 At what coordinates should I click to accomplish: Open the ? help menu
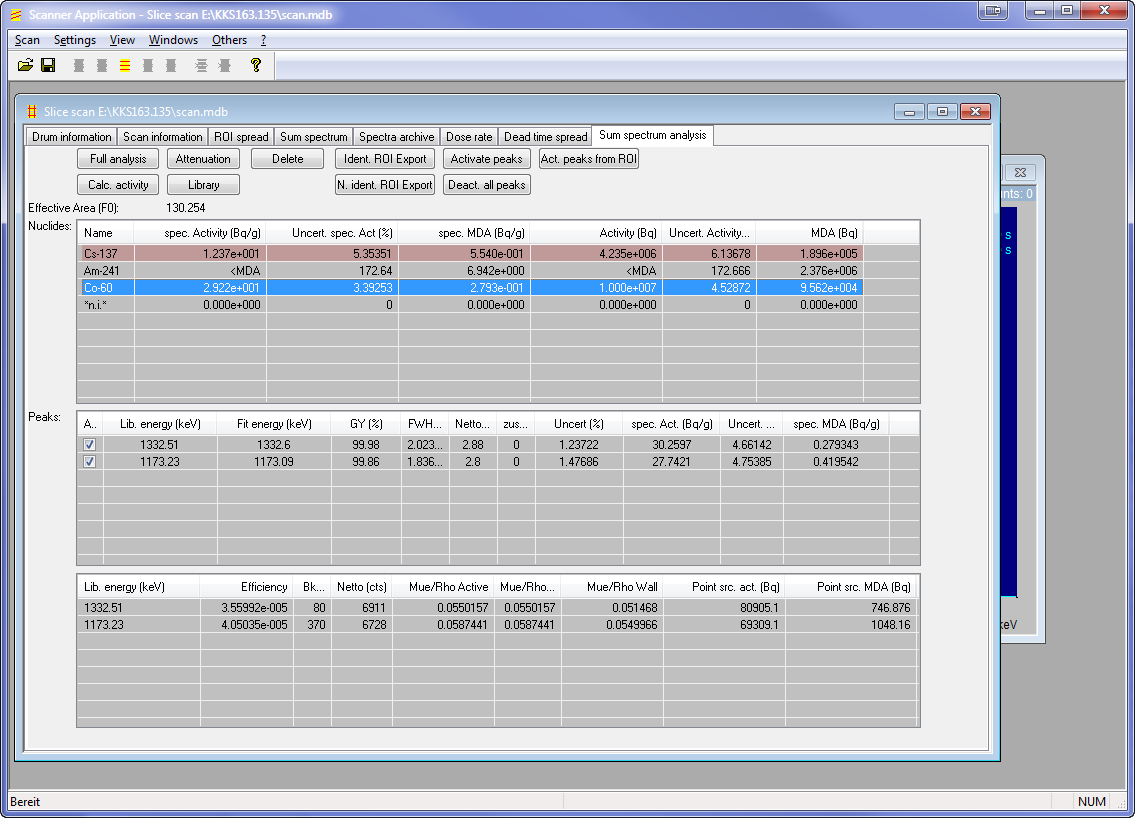[263, 40]
